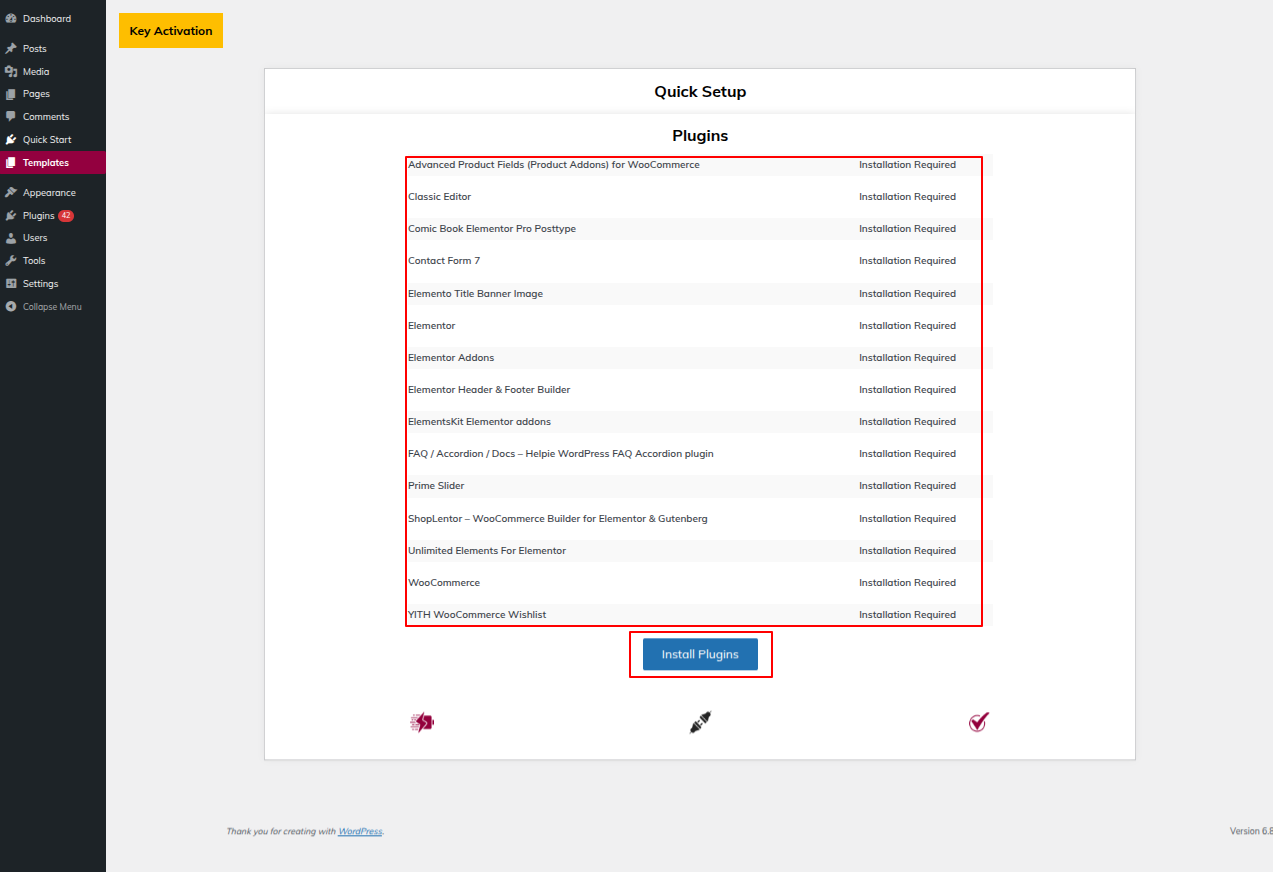Screen dimensions: 1273x873
Task: Click the Templates icon in sidebar
Action: tap(11, 163)
